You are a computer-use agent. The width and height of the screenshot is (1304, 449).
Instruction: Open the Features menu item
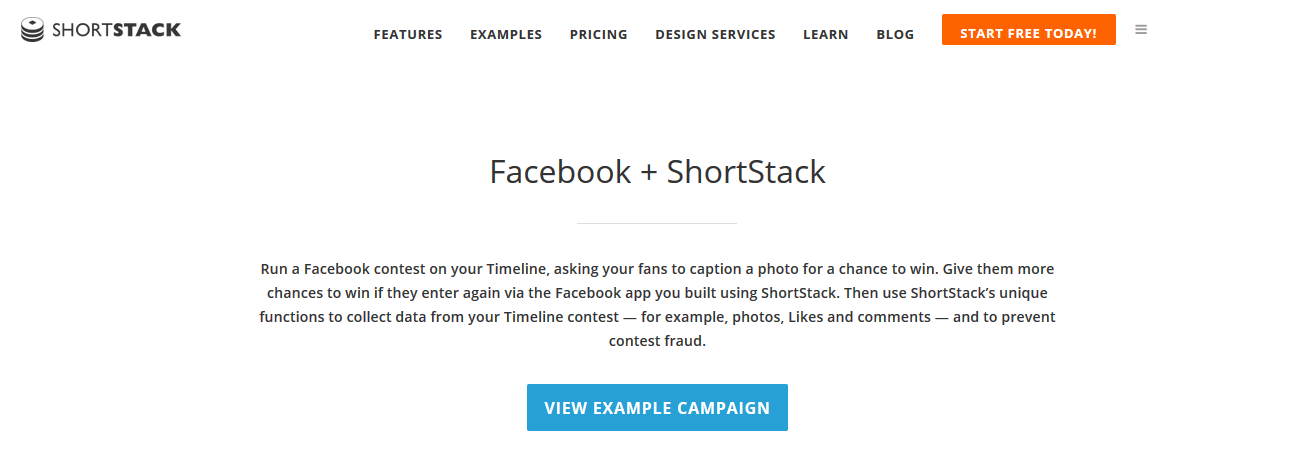408,34
